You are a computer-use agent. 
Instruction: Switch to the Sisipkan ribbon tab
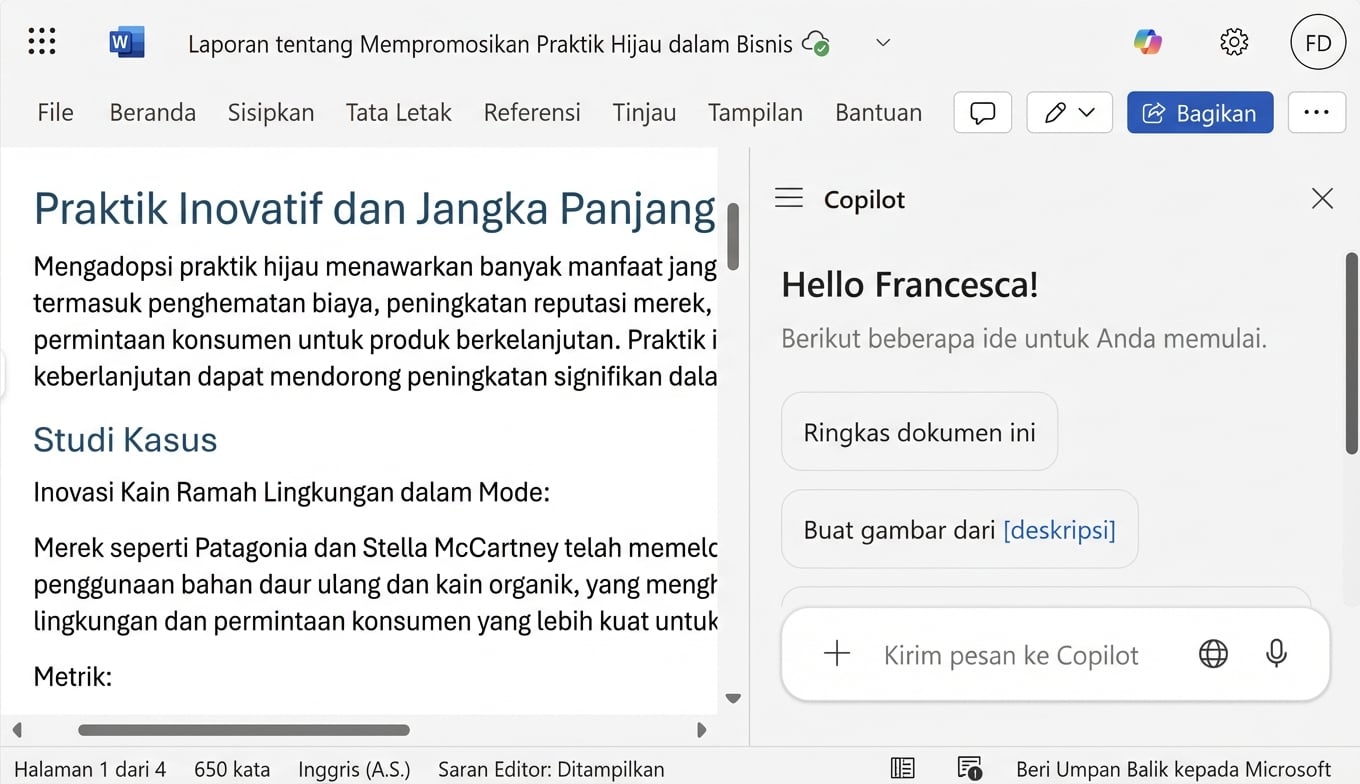pos(271,112)
